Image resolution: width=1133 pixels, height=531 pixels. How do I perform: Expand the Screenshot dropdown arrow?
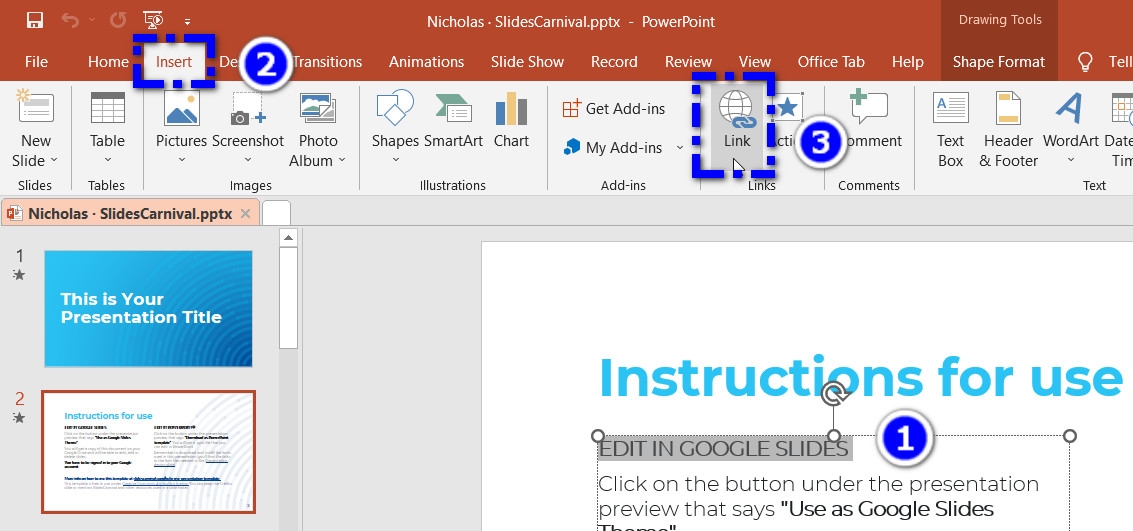coord(248,160)
